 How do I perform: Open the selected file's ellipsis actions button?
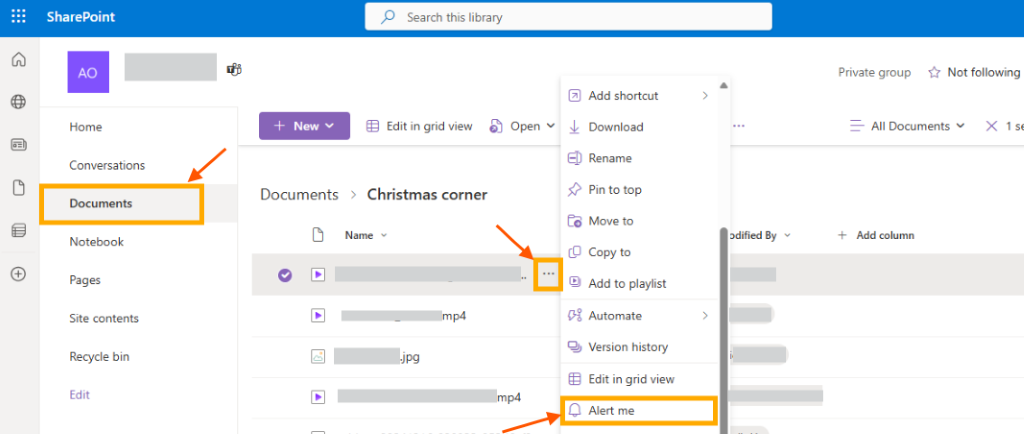[x=548, y=274]
